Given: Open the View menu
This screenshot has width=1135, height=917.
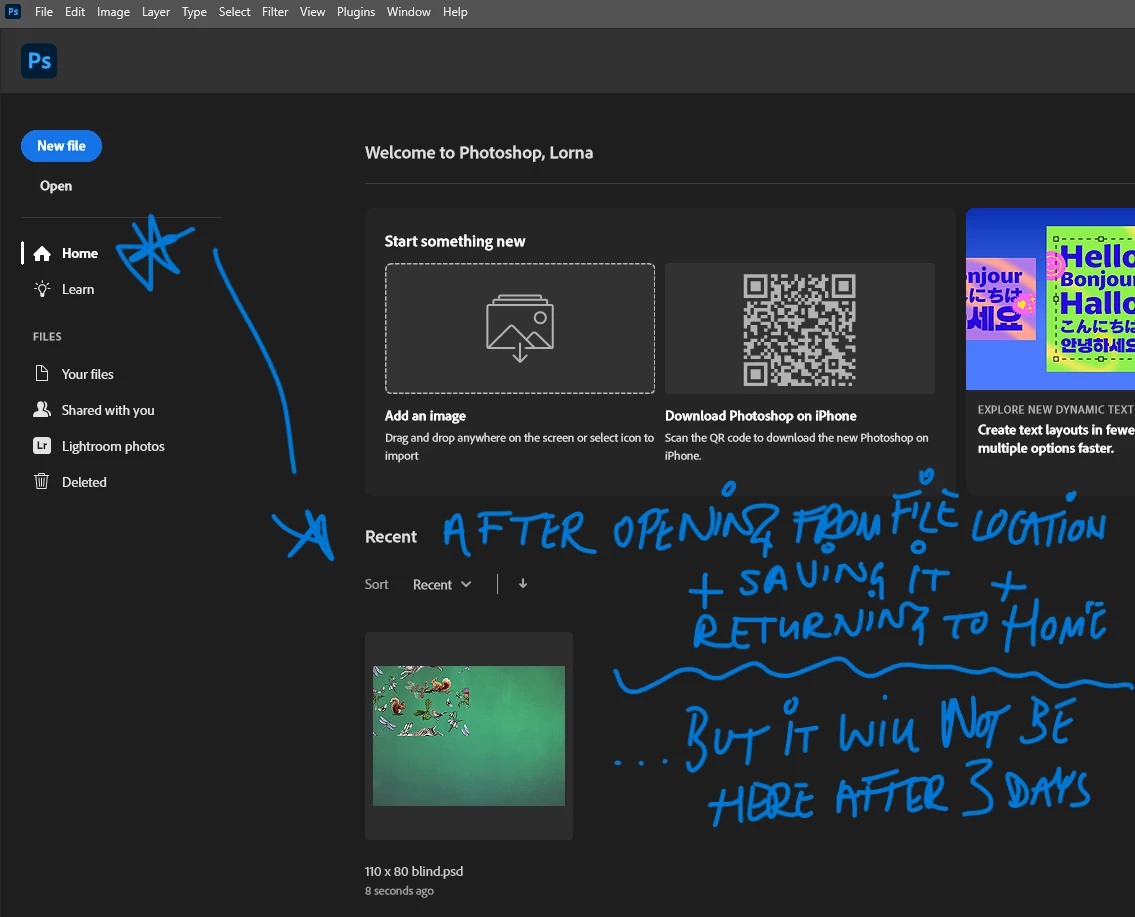Looking at the screenshot, I should coord(313,12).
